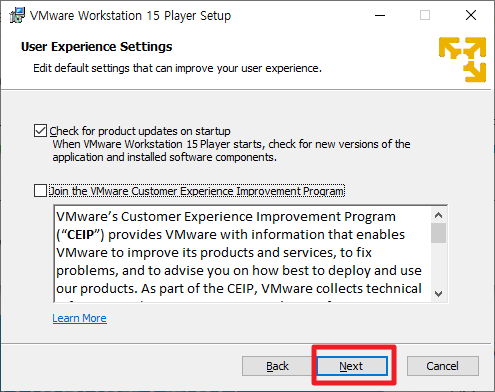495x392 pixels.
Task: Minimize the VMware Setup window
Action: (x=380, y=15)
